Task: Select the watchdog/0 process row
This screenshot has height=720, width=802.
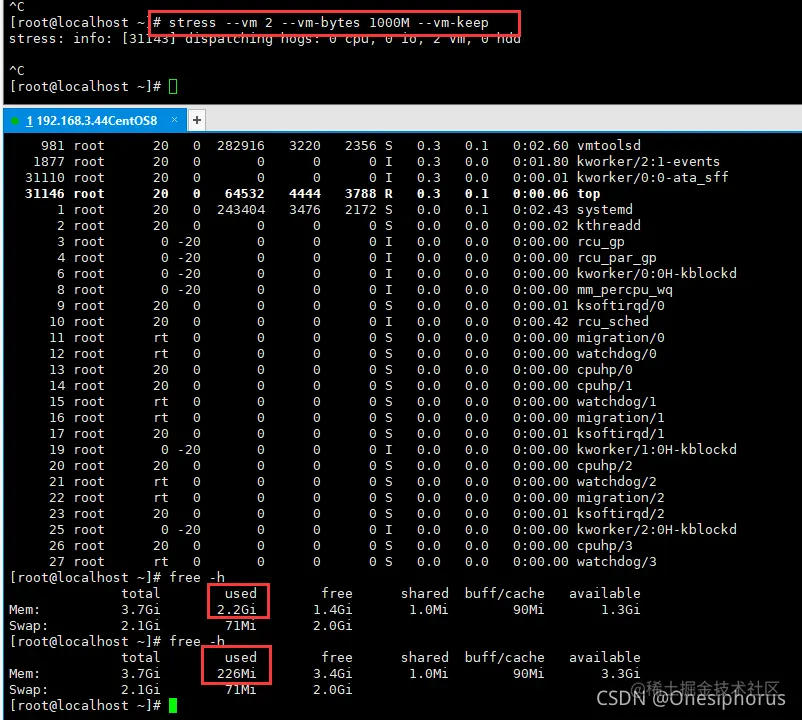Action: [352, 354]
